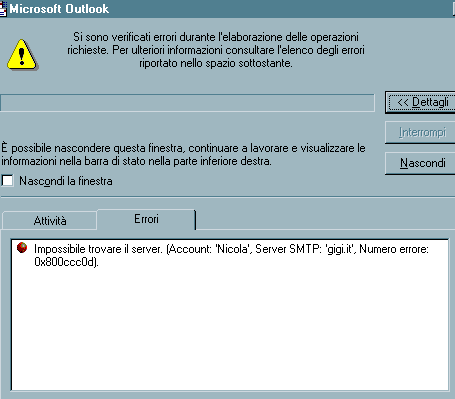Collapse details with the << Dettagli button

click(x=420, y=102)
